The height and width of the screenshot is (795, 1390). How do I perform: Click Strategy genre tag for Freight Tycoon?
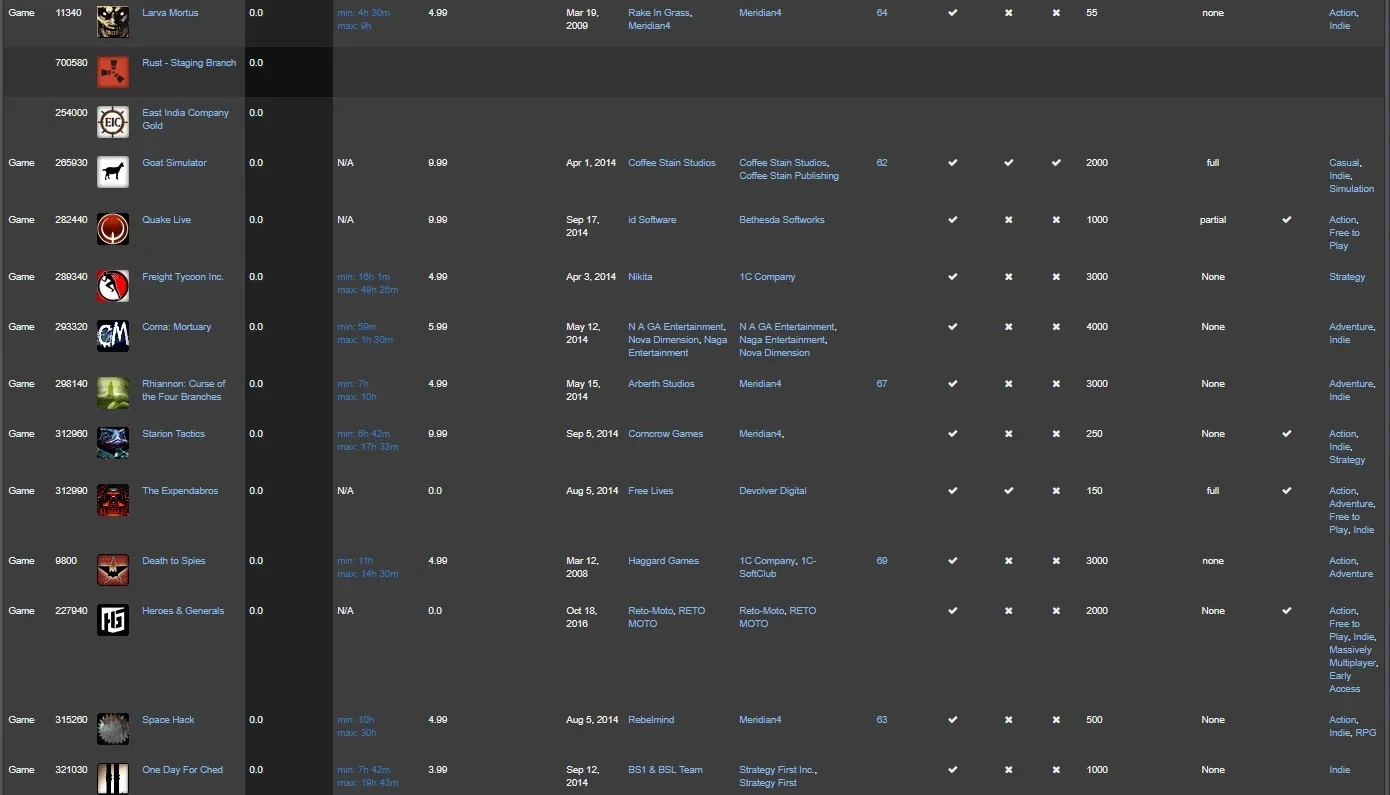tap(1347, 277)
